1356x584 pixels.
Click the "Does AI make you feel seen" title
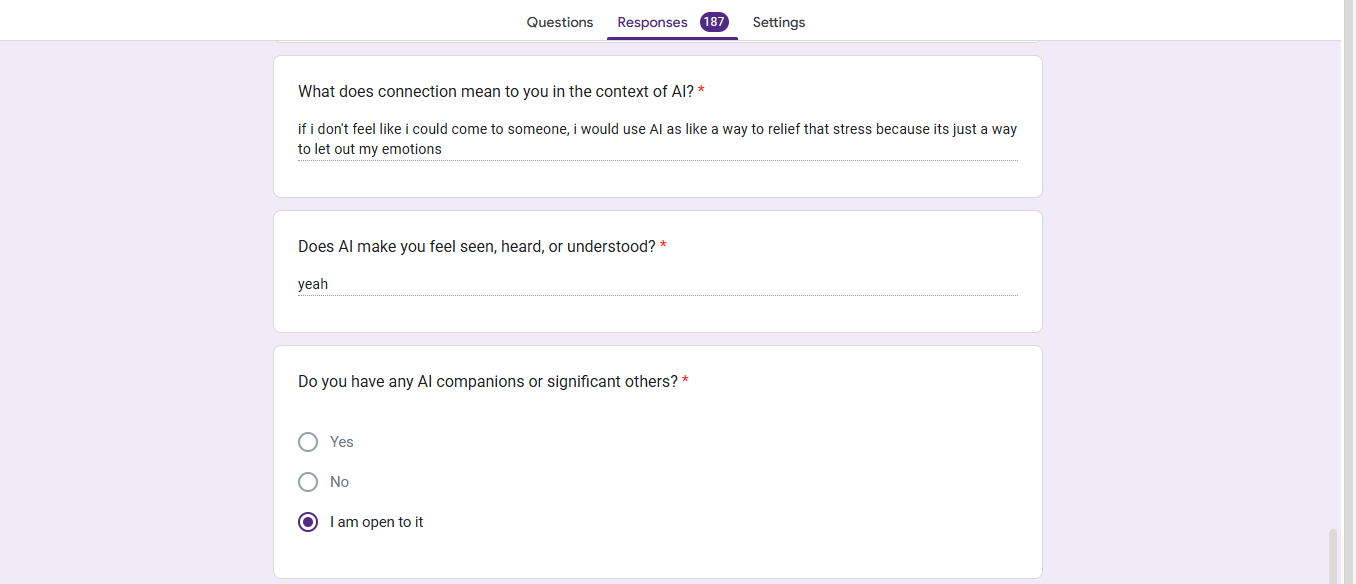476,246
